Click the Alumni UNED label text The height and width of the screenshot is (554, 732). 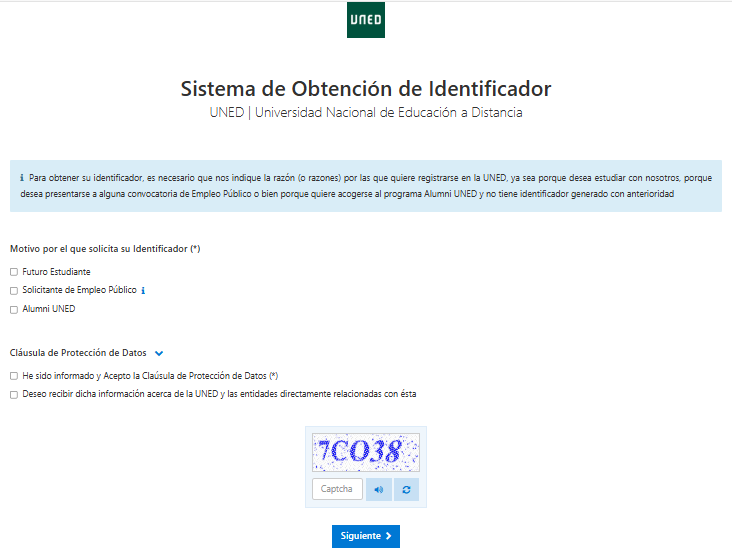coord(49,309)
